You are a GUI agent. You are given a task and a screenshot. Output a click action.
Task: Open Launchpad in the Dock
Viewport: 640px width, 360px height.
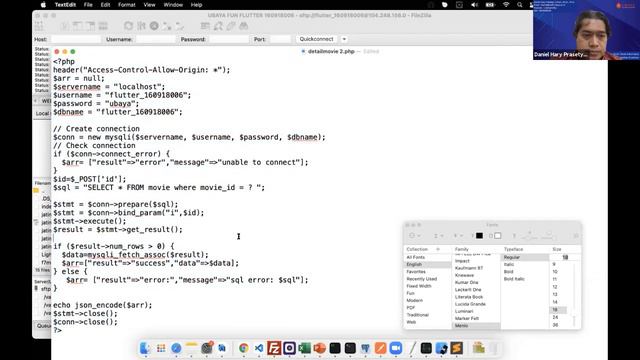161,348
